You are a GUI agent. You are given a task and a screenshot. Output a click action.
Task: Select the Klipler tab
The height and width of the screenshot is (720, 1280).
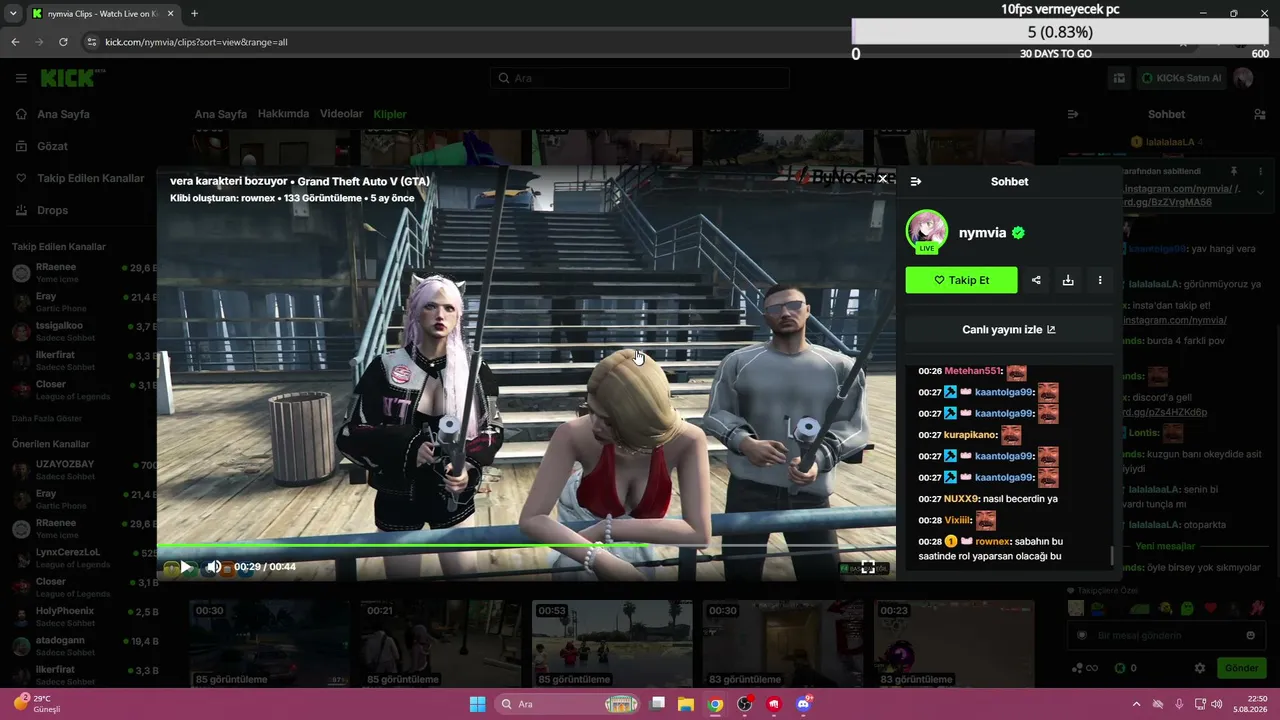390,114
